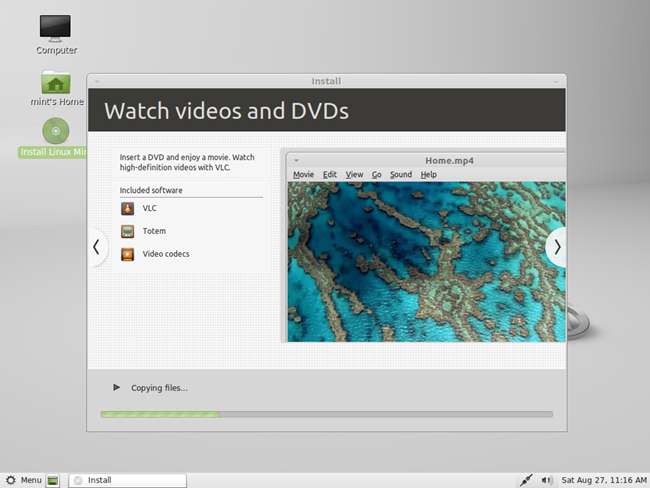Open the Sound menu
The height and width of the screenshot is (488, 650).
[401, 175]
